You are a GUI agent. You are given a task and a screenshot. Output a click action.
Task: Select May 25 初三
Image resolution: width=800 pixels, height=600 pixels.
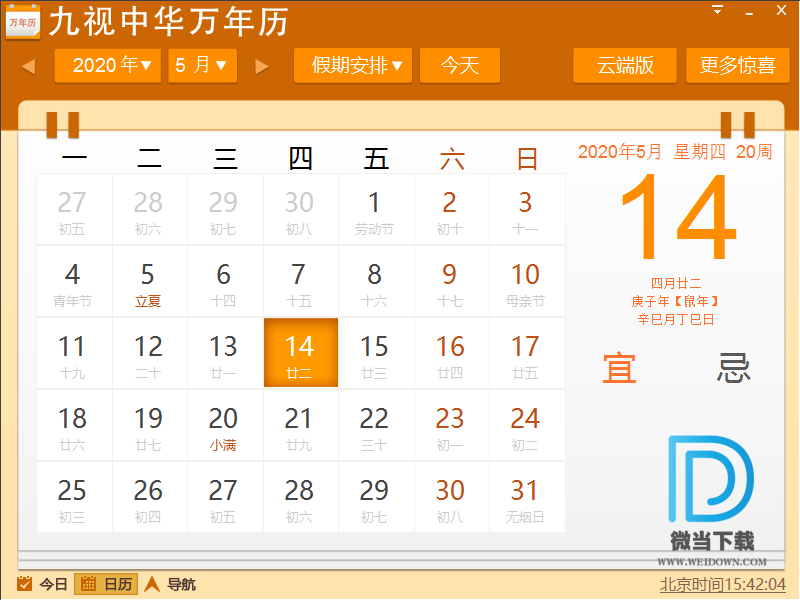(x=74, y=497)
